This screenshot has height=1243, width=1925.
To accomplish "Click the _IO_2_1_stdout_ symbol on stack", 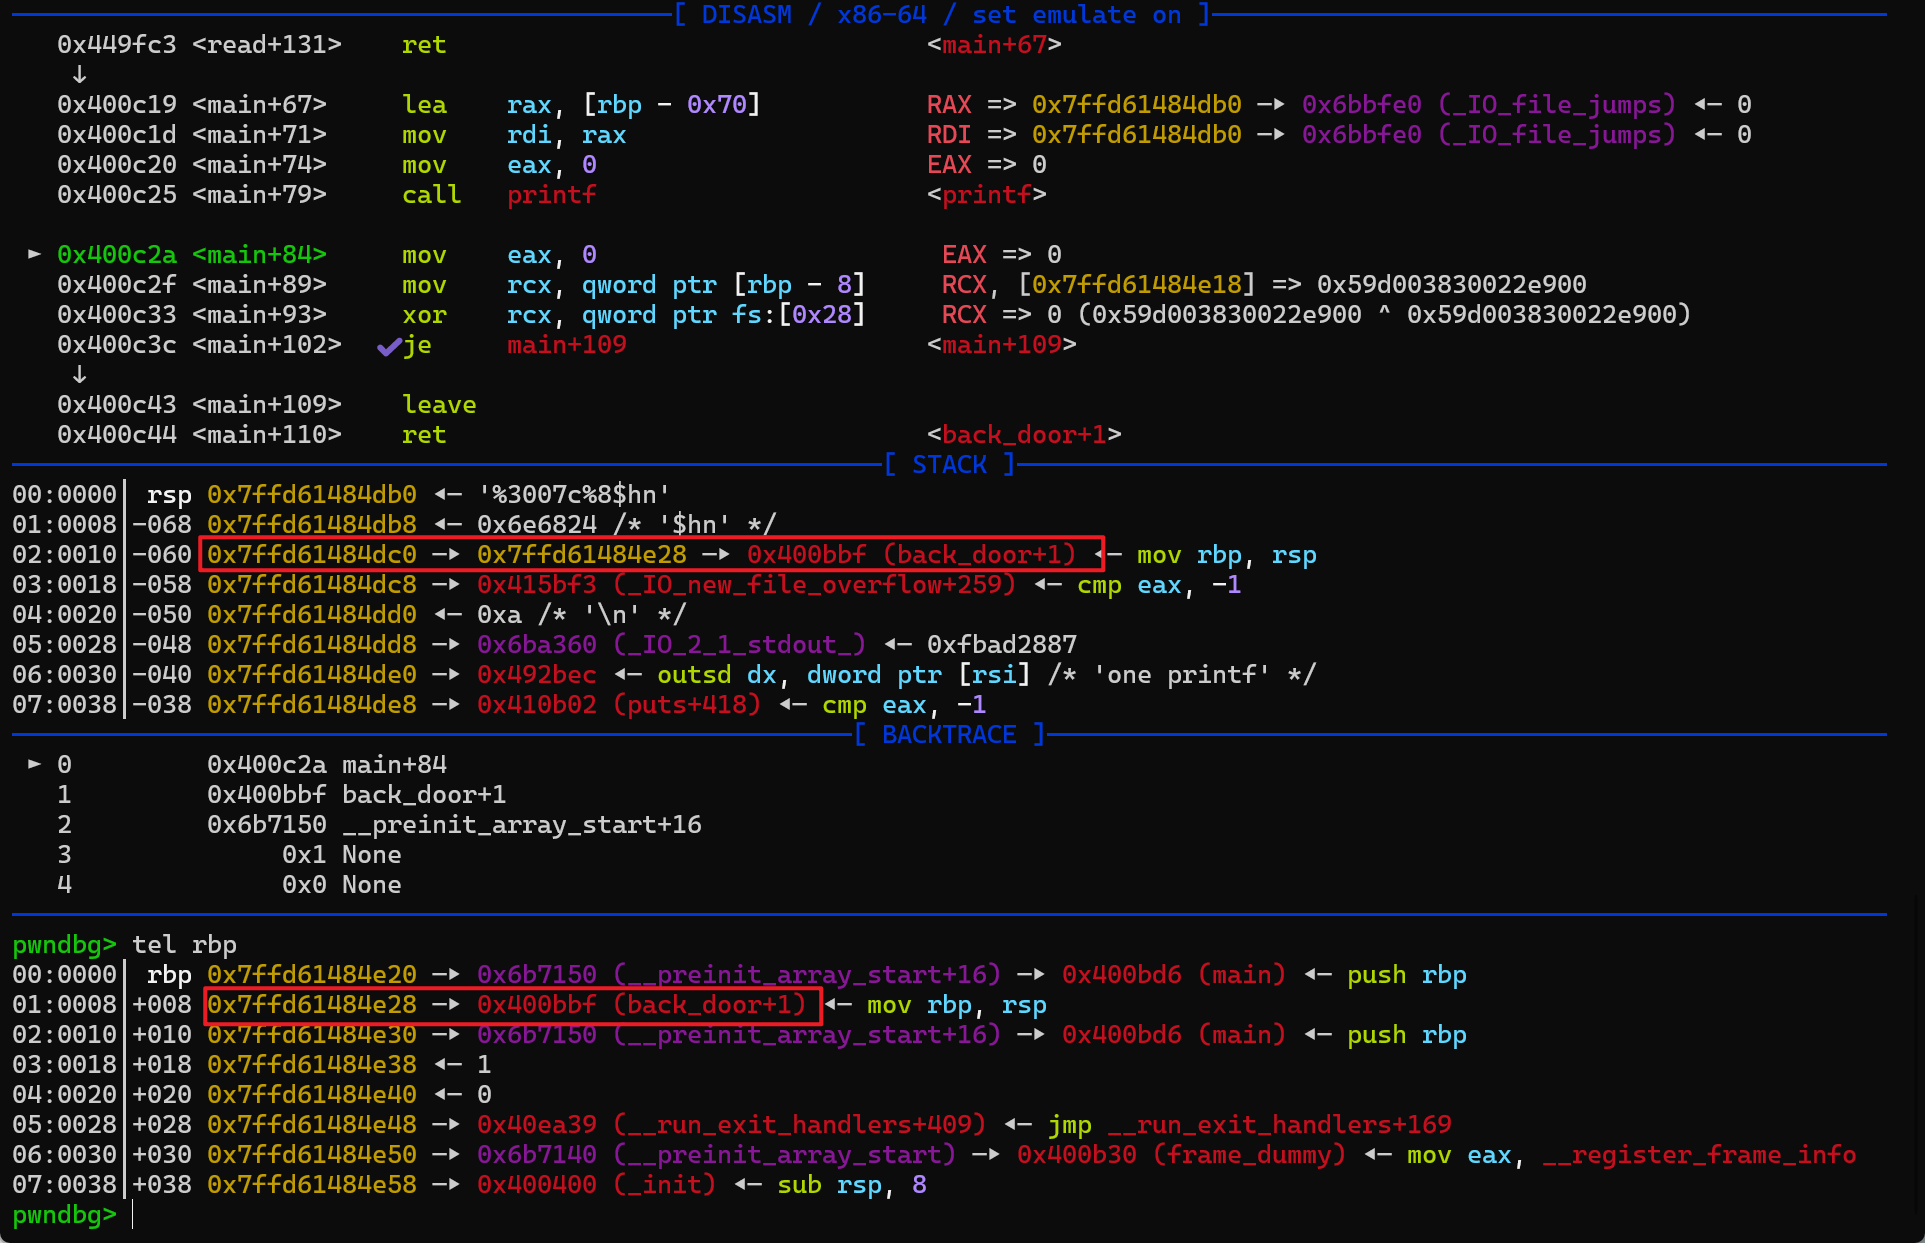I will click(740, 645).
